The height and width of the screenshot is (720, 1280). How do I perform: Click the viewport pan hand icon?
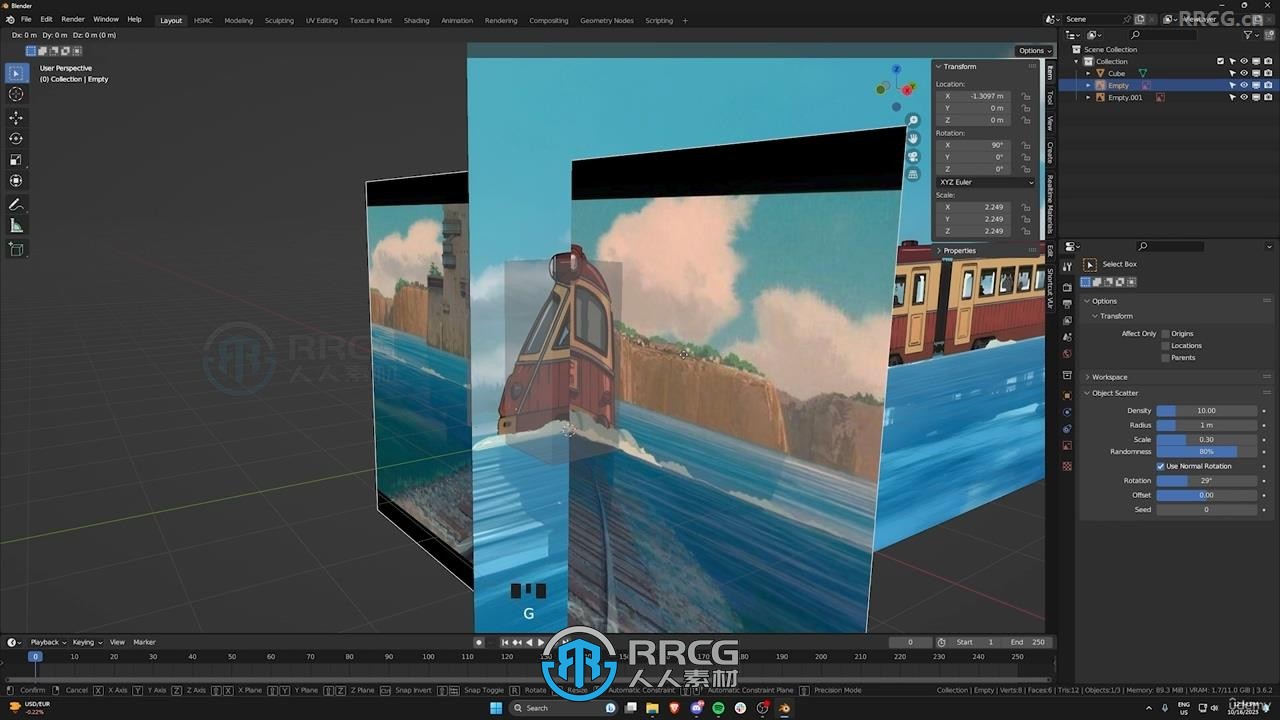[913, 139]
